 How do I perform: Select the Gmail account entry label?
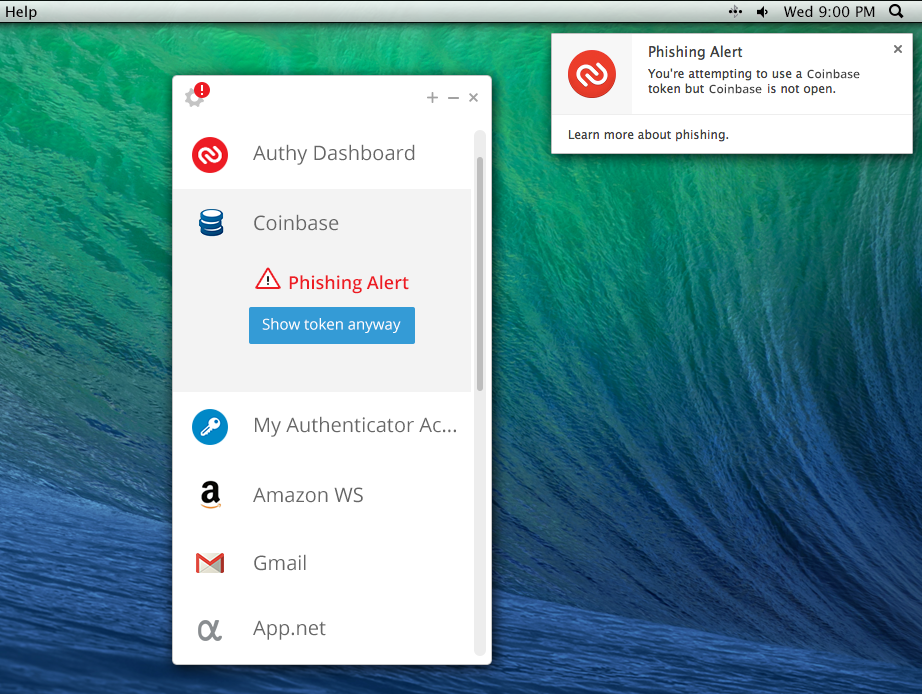(280, 563)
